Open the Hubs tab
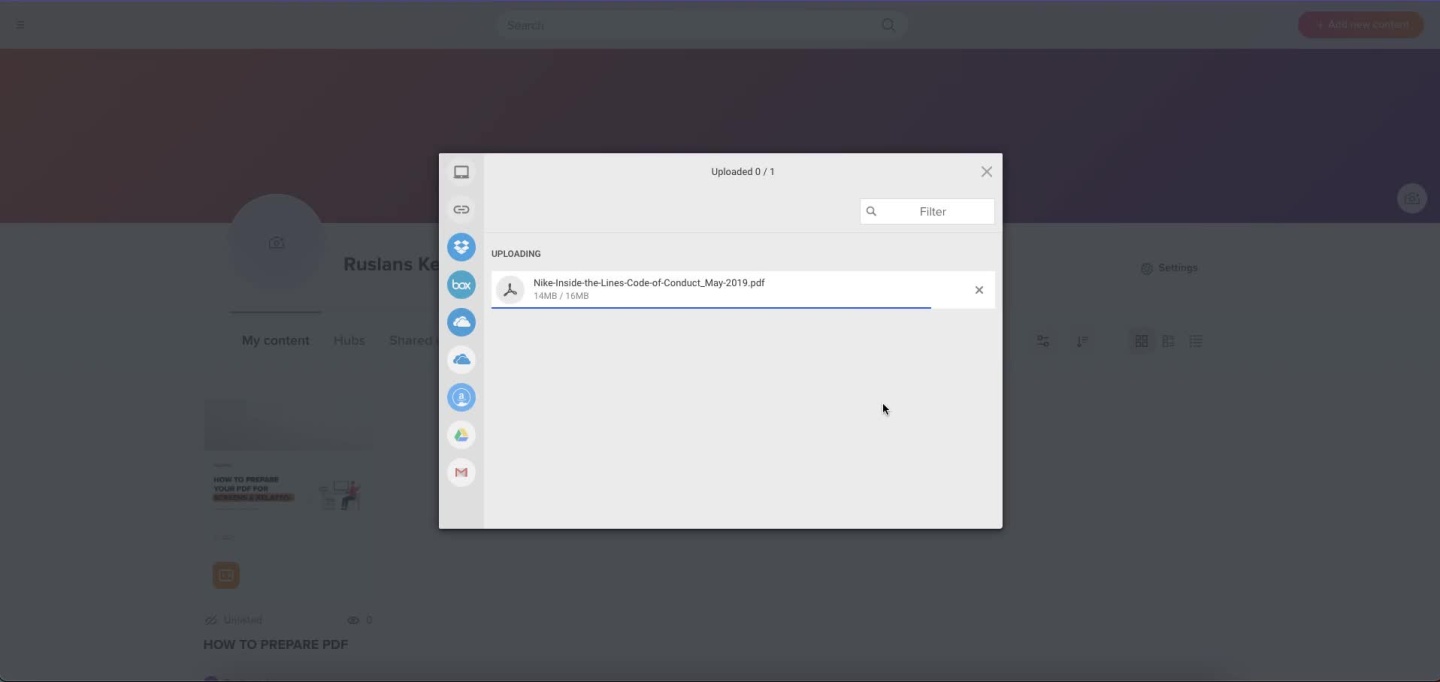1440x682 pixels. [x=349, y=341]
